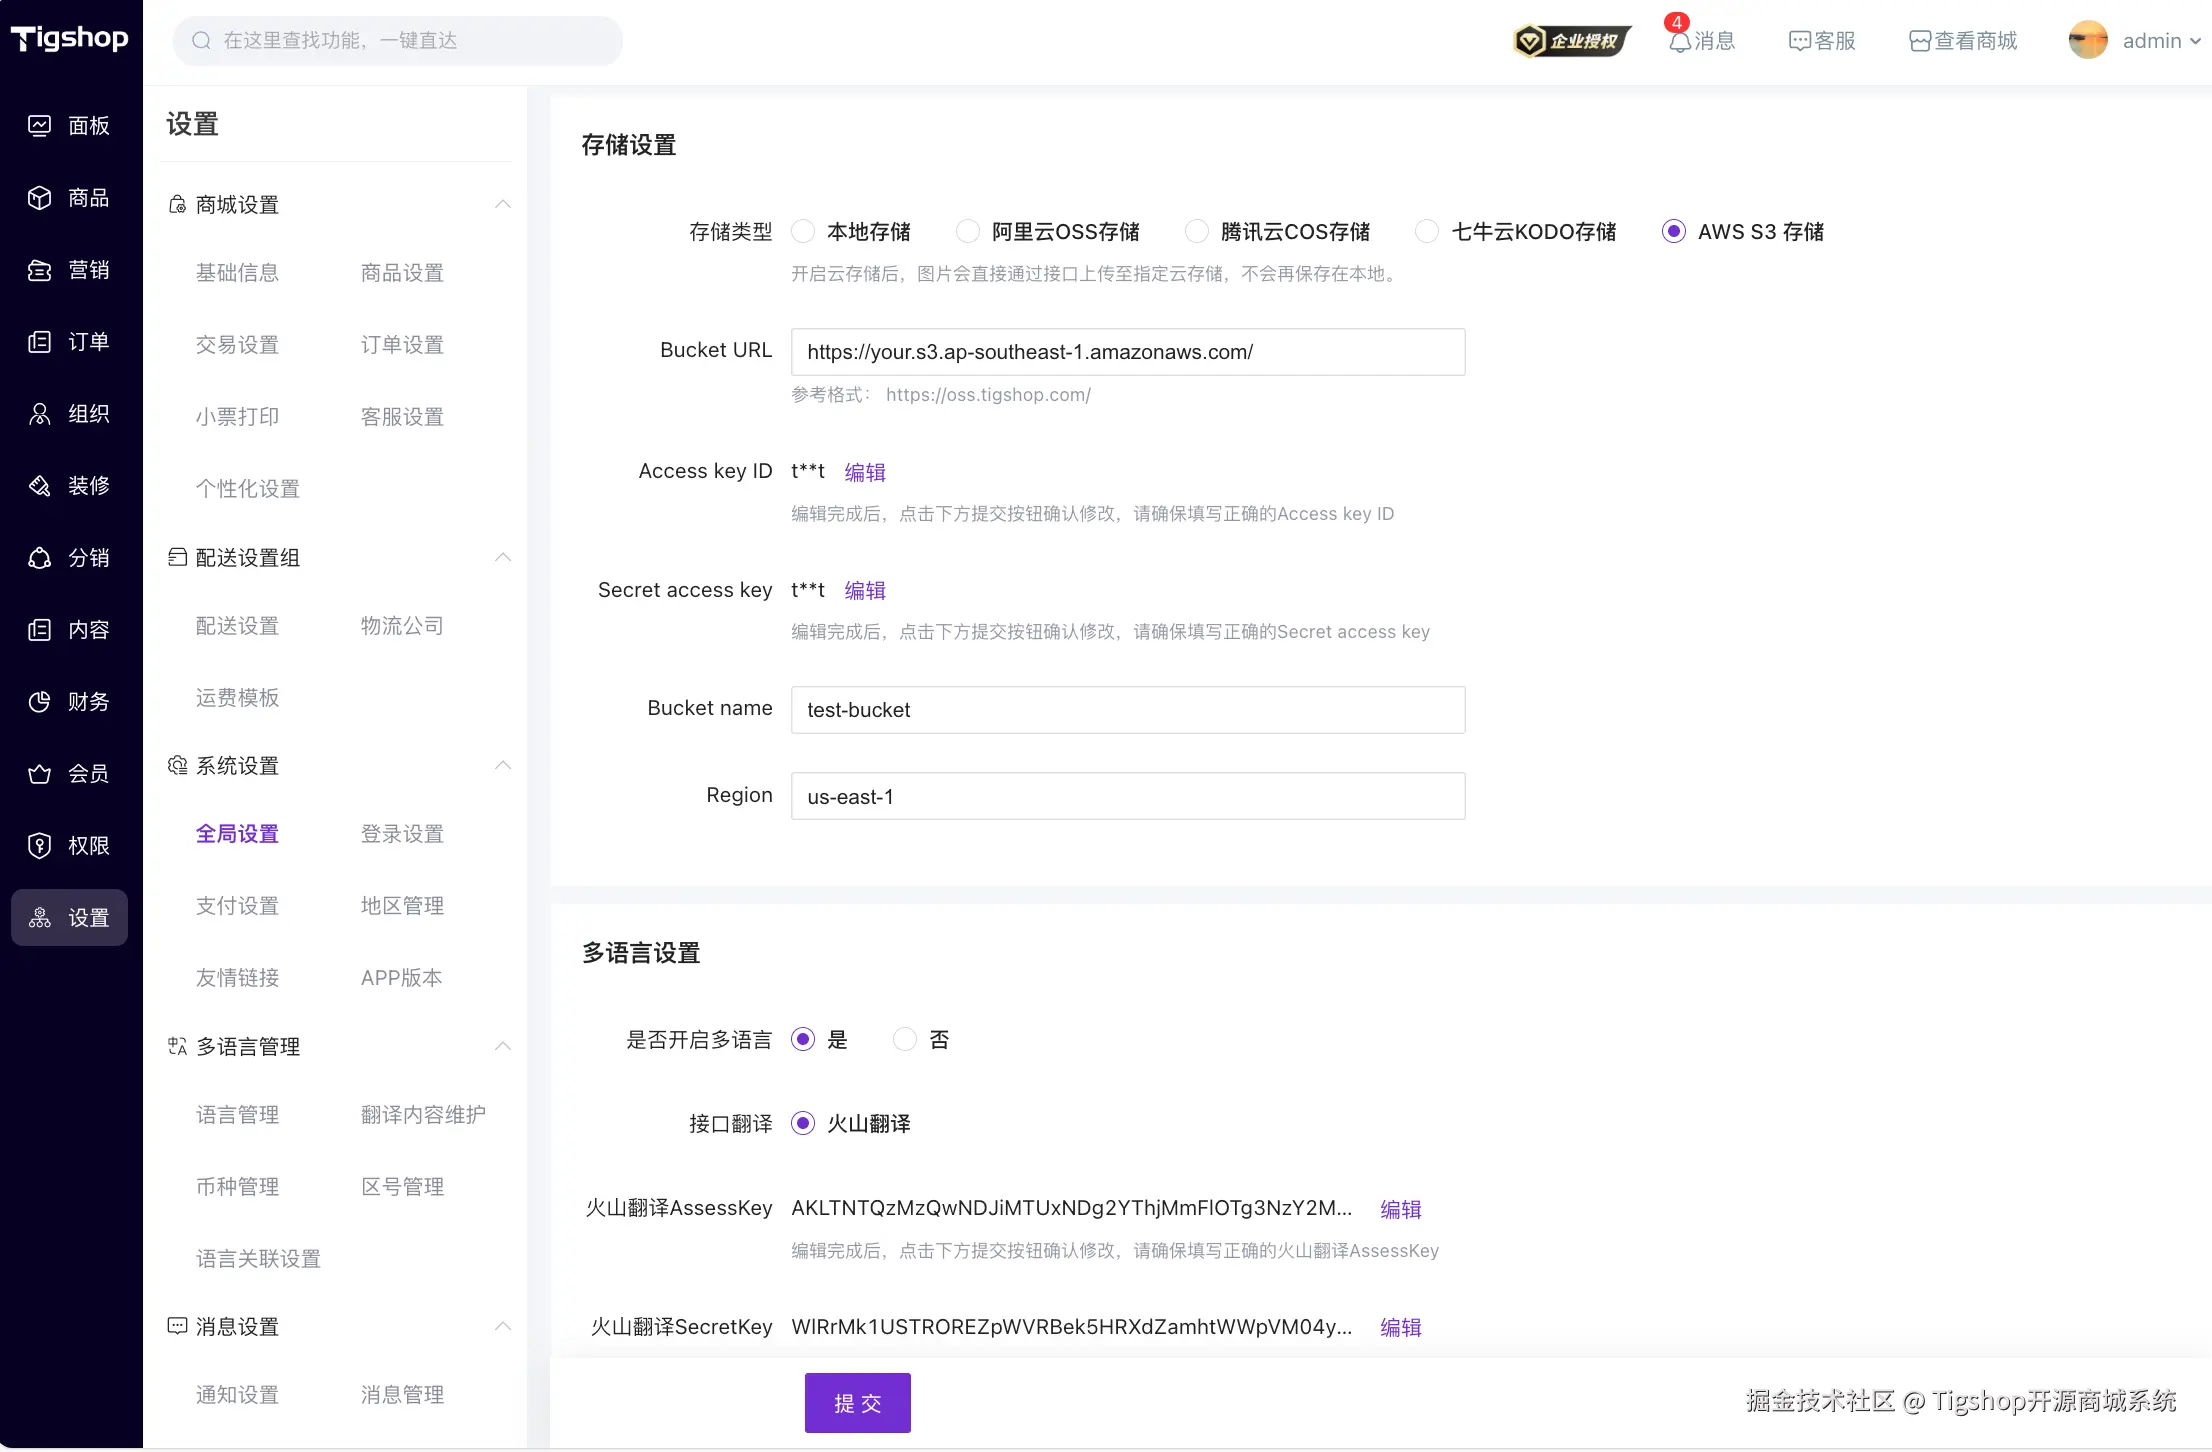Select the 本地存储 storage type radio
2212x1452 pixels.
[x=803, y=232]
